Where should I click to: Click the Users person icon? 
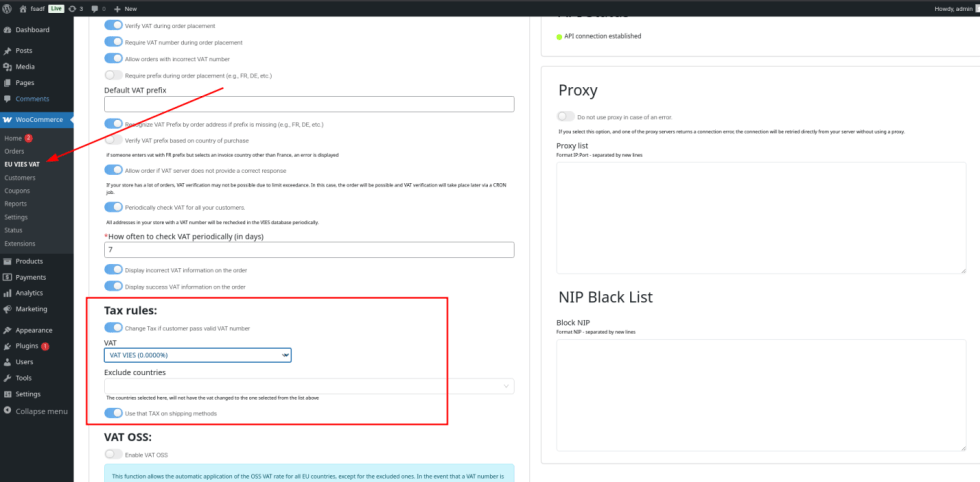pos(8,362)
